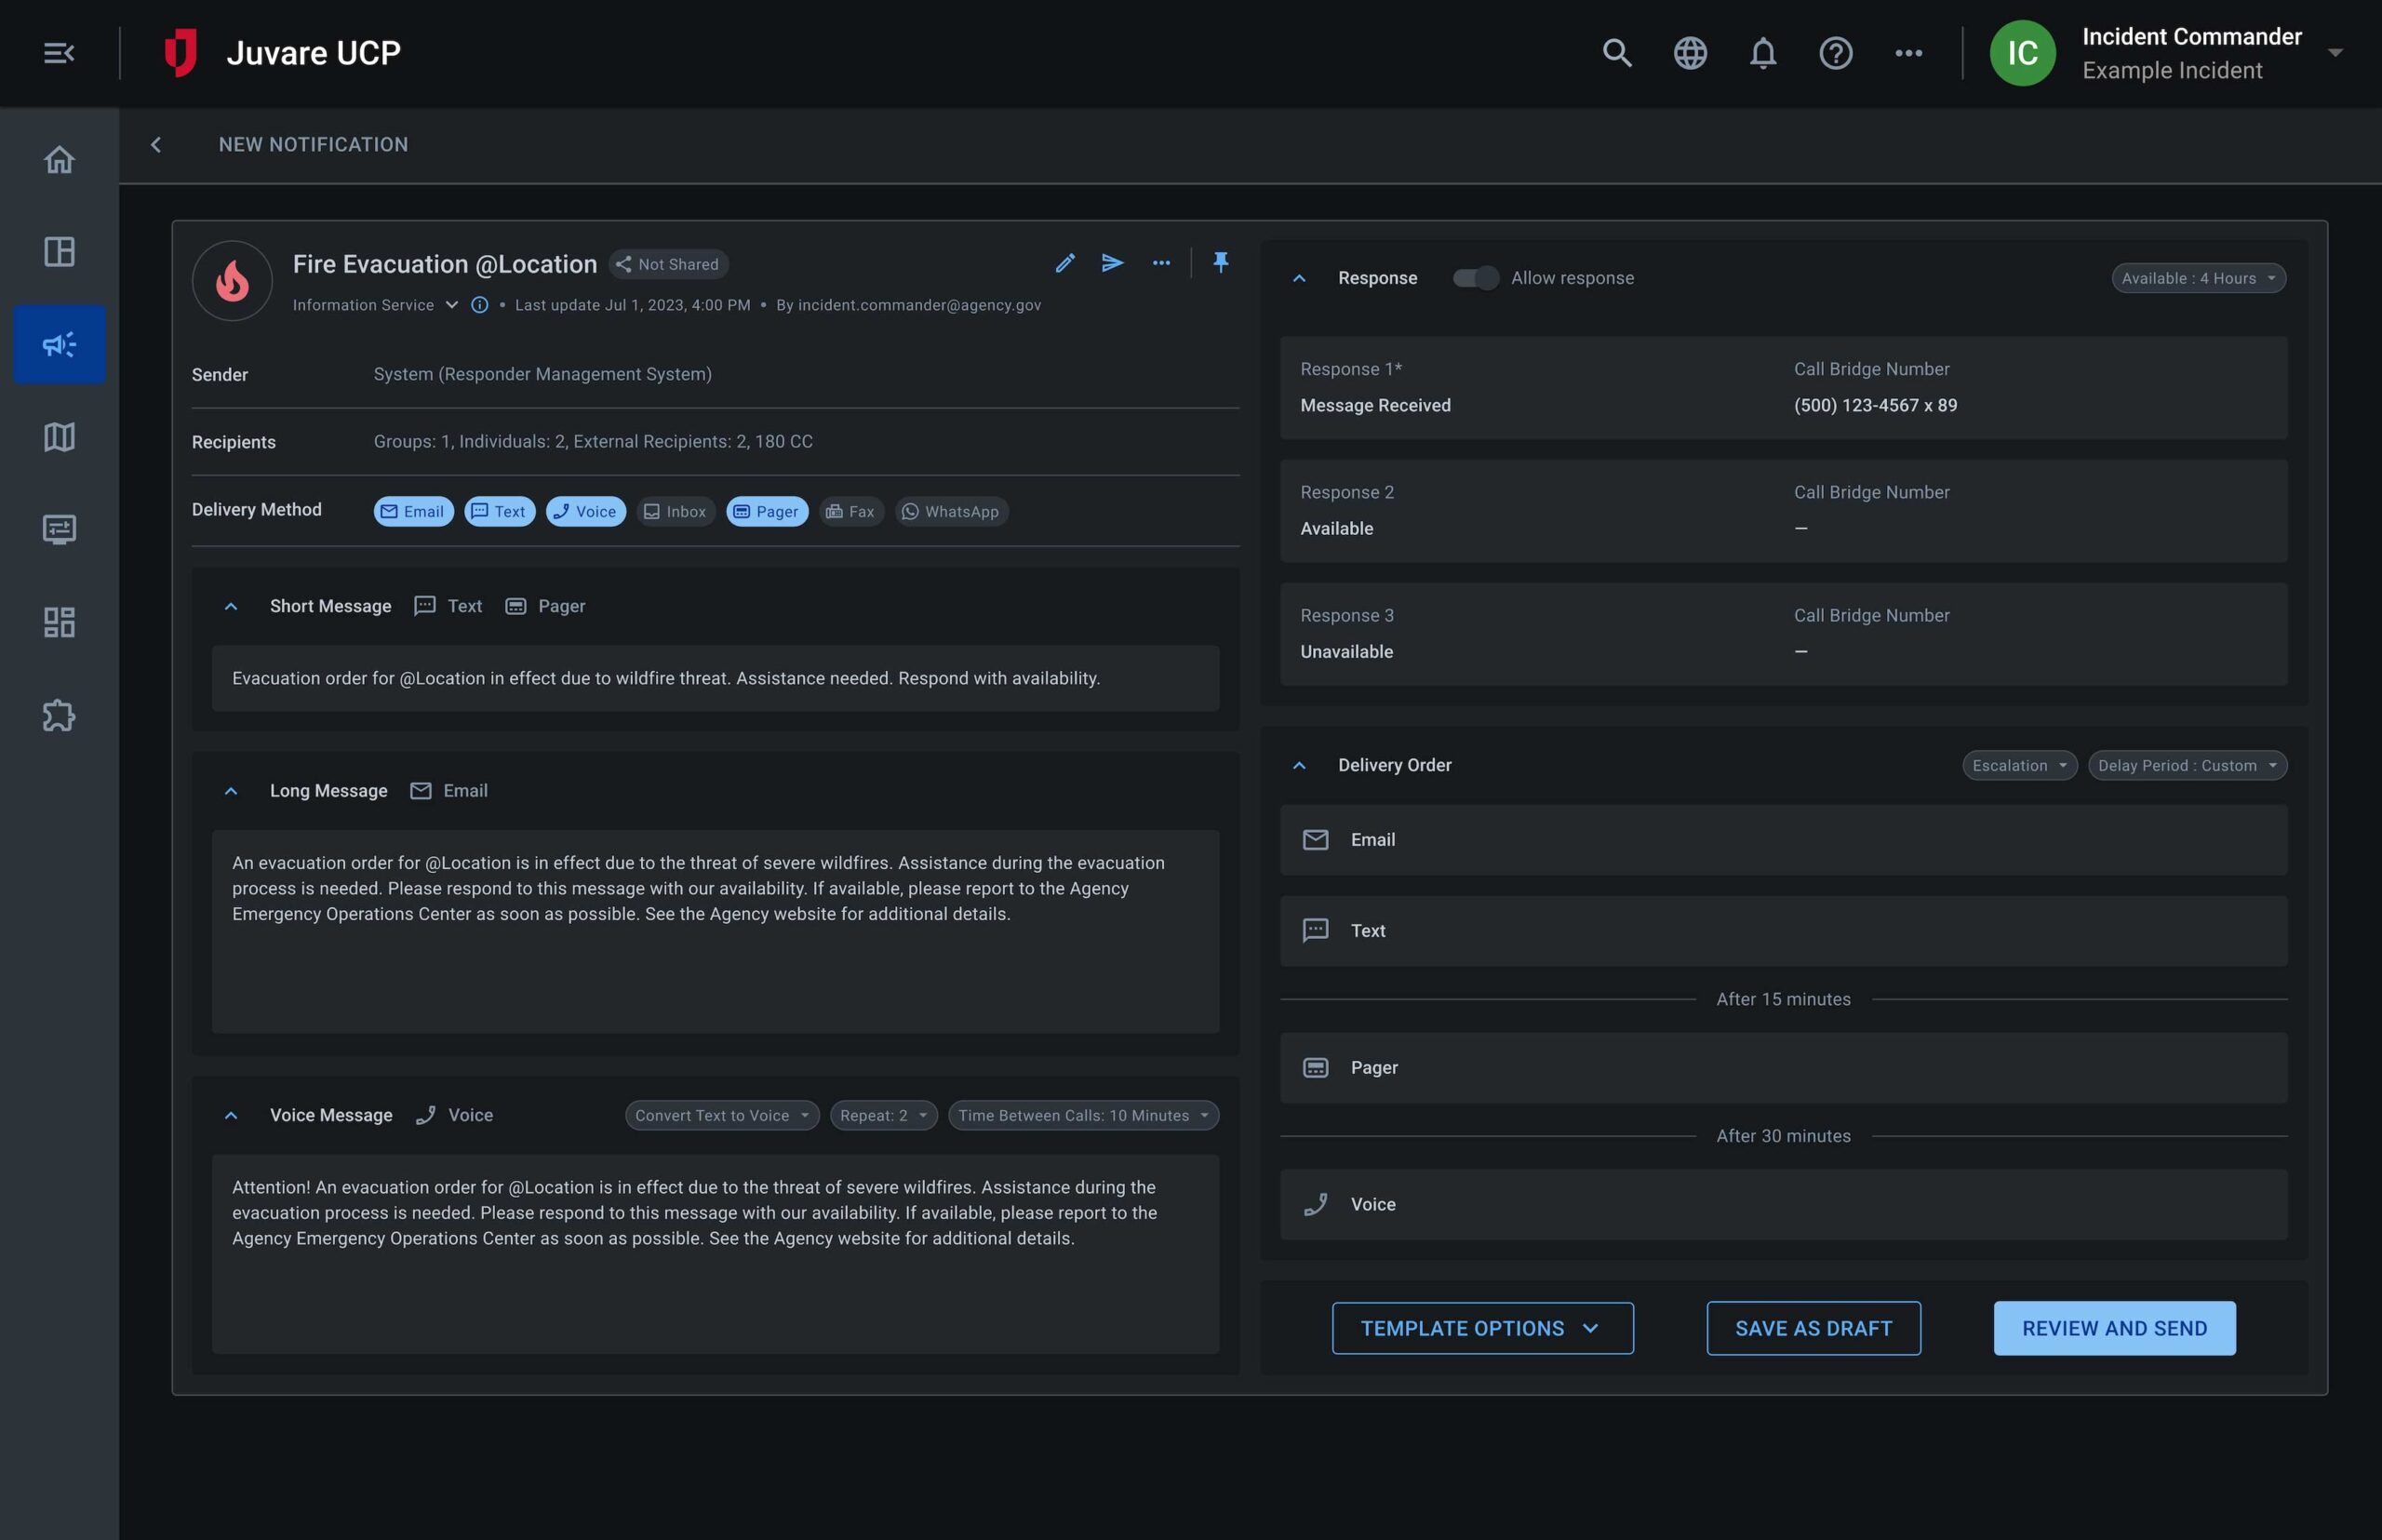Select Pager row in Delivery Order

point(1783,1068)
